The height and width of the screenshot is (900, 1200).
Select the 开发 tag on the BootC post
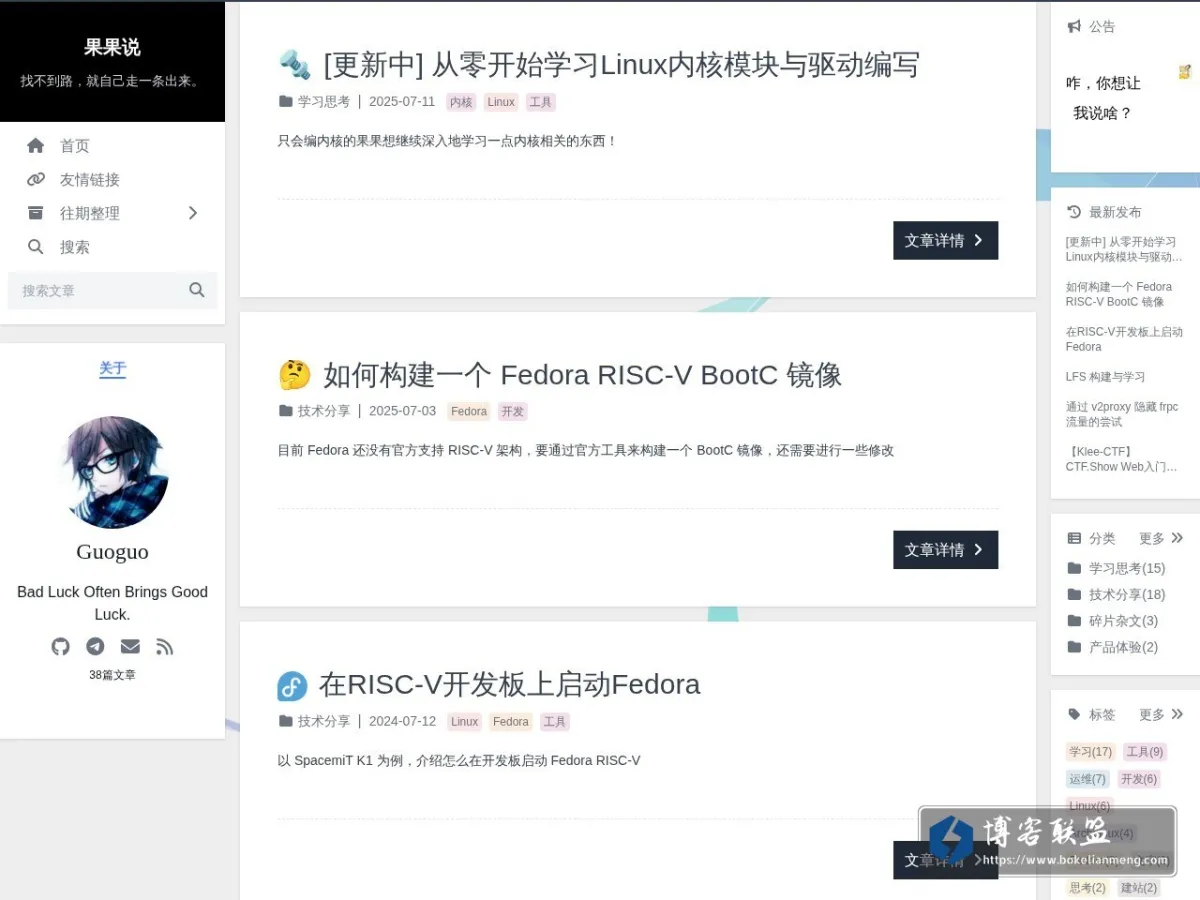tap(512, 411)
